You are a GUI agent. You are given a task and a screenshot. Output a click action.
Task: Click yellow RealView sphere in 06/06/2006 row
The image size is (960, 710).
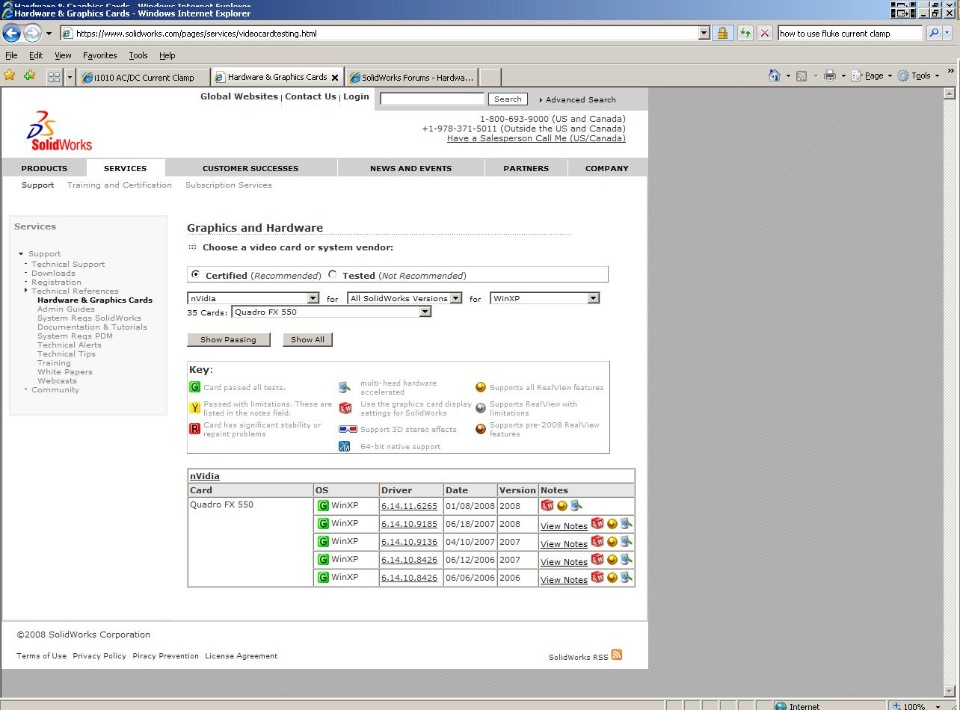(x=612, y=578)
